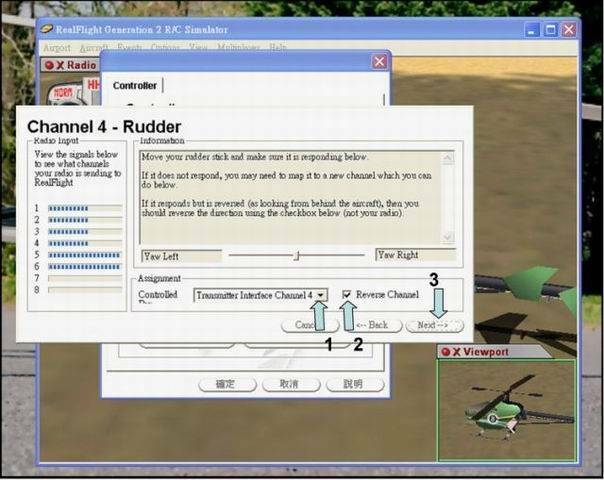Click the red dot on the Viewport panel
The width and height of the screenshot is (604, 480).
446,352
